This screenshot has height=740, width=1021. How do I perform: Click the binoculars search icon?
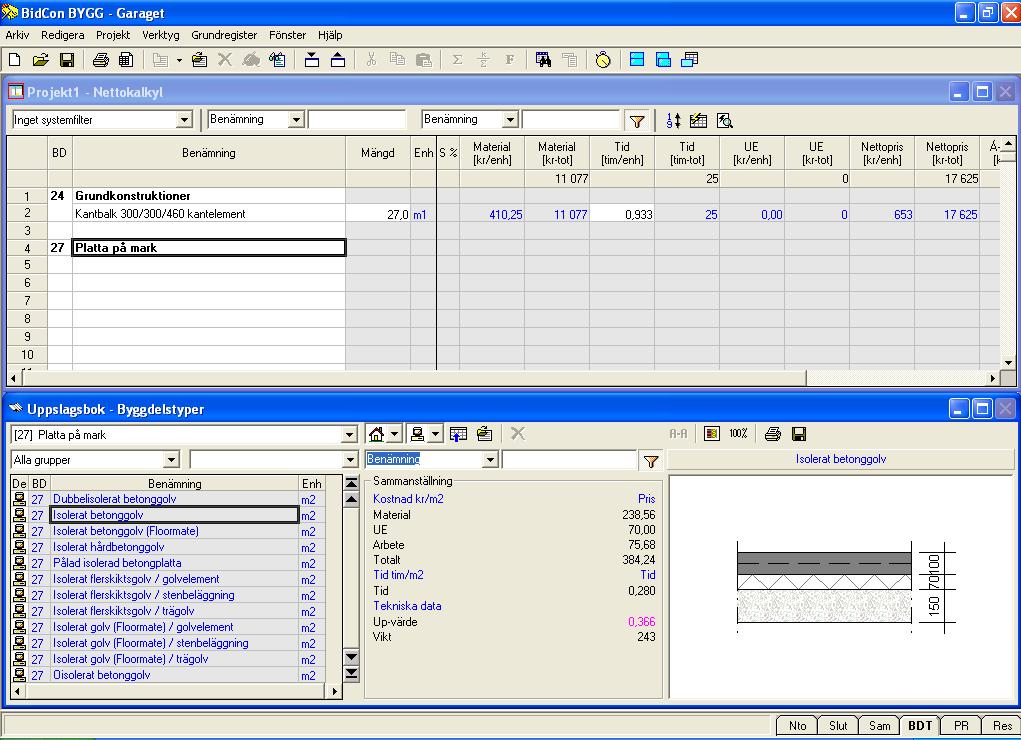pos(543,60)
